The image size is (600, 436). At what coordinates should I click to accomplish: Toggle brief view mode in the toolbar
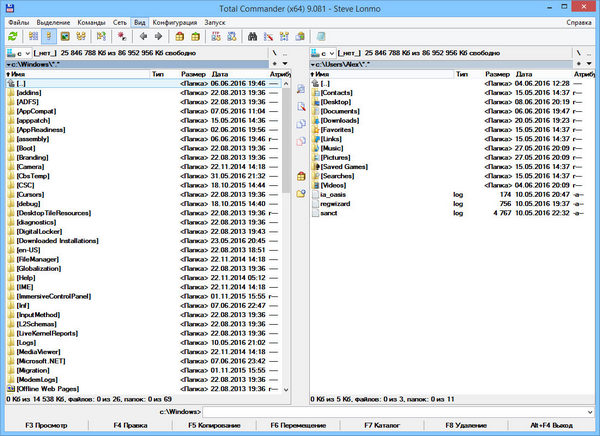coord(32,35)
